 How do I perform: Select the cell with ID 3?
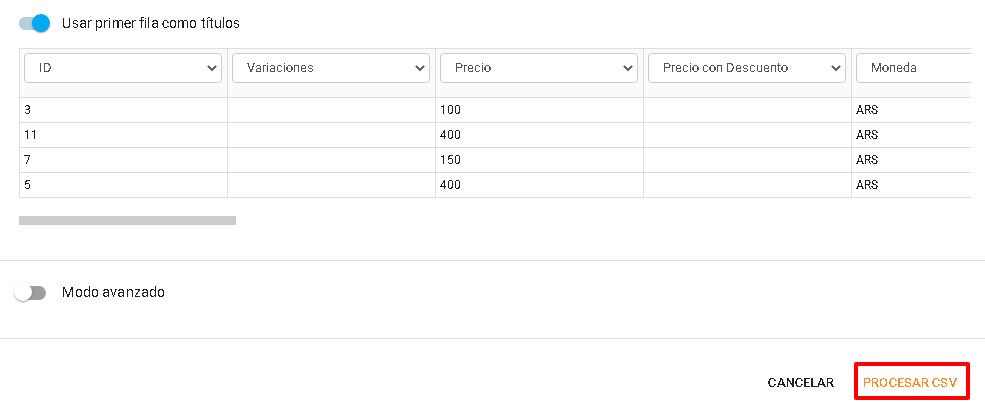123,110
